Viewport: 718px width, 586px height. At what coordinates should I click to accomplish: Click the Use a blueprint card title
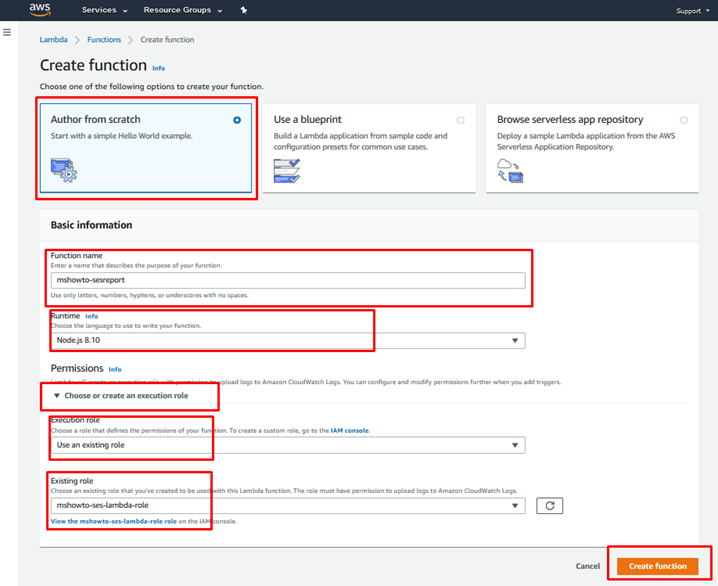pyautogui.click(x=308, y=119)
